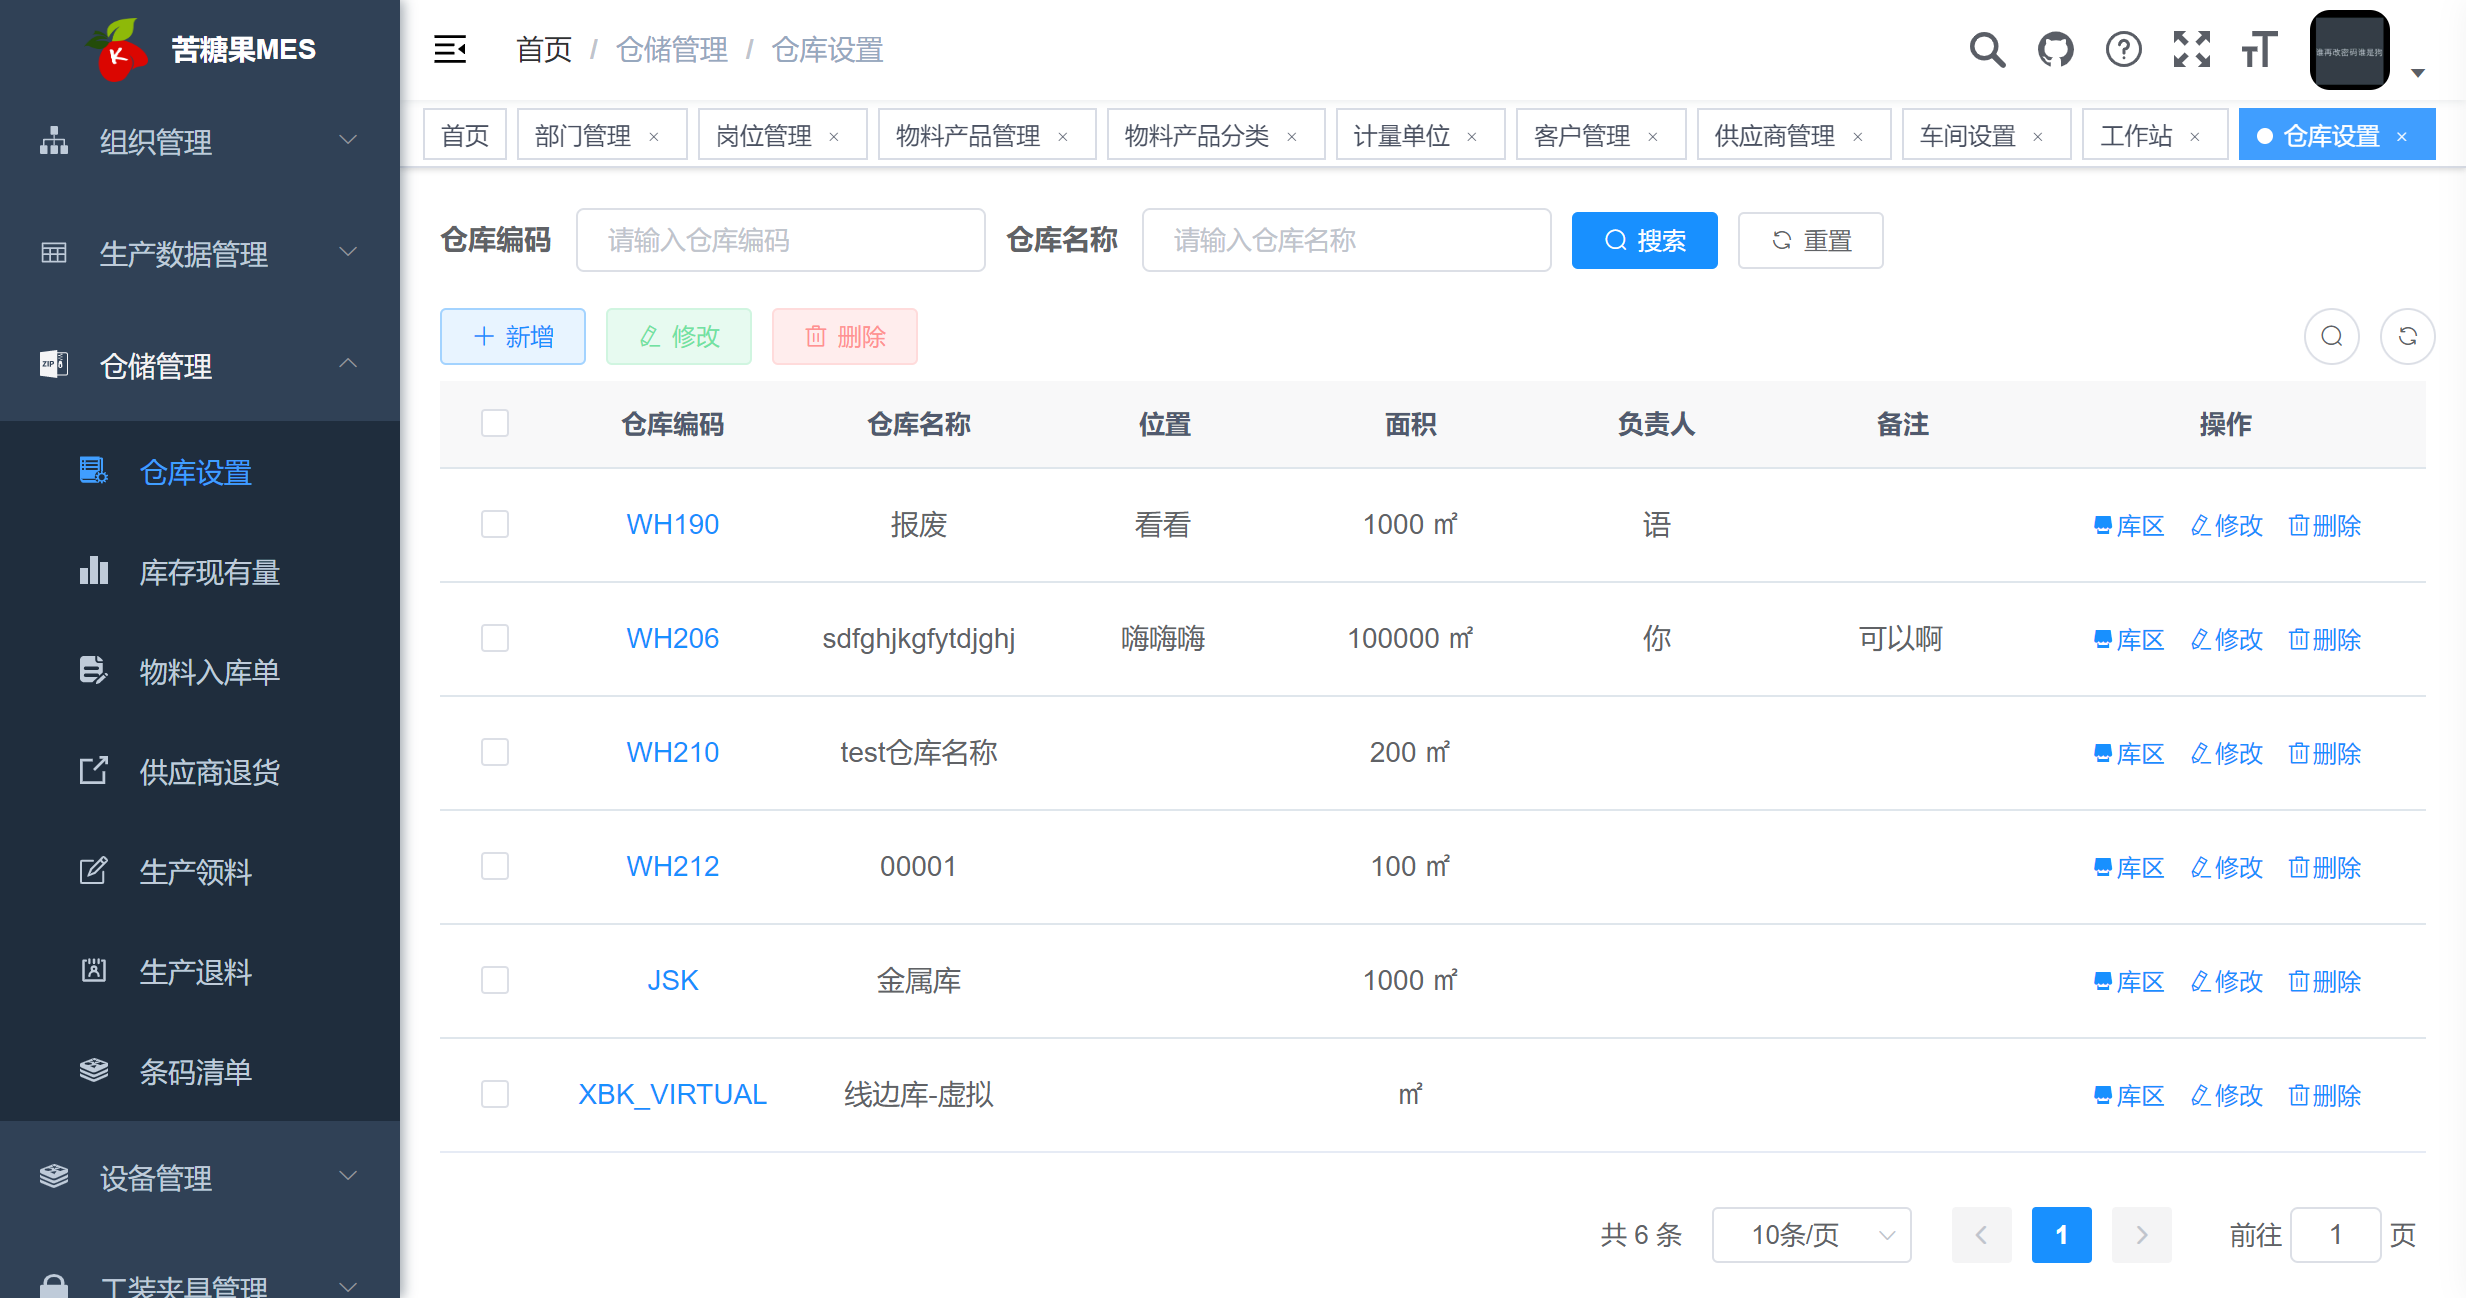This screenshot has width=2466, height=1298.
Task: Open the top bar search magnifier
Action: point(1987,49)
